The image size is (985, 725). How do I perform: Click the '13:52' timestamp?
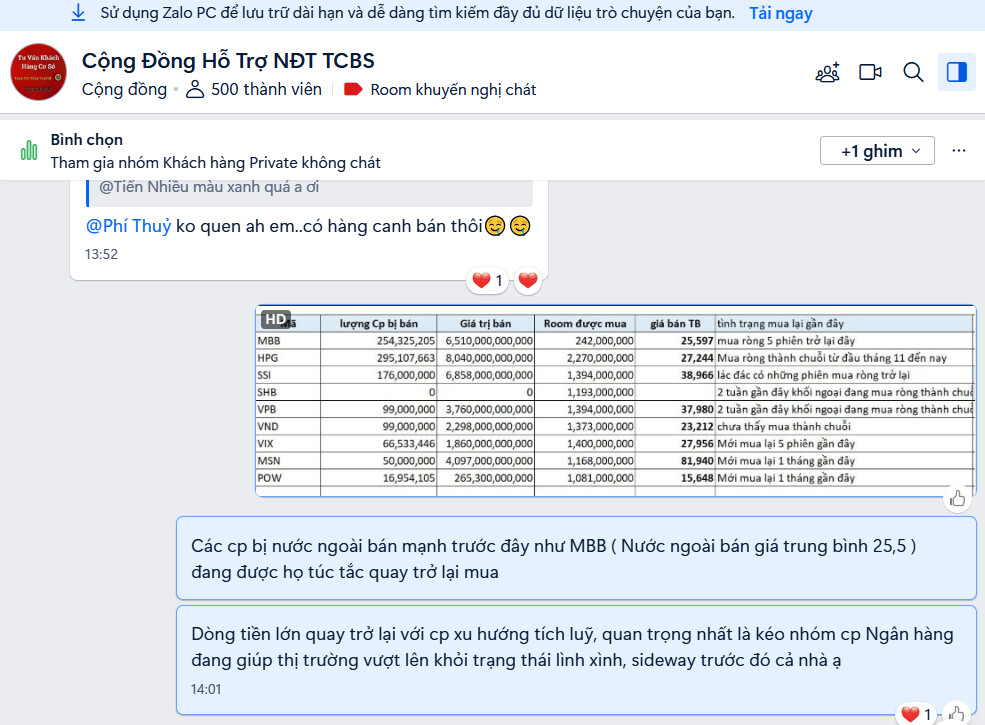click(x=101, y=254)
